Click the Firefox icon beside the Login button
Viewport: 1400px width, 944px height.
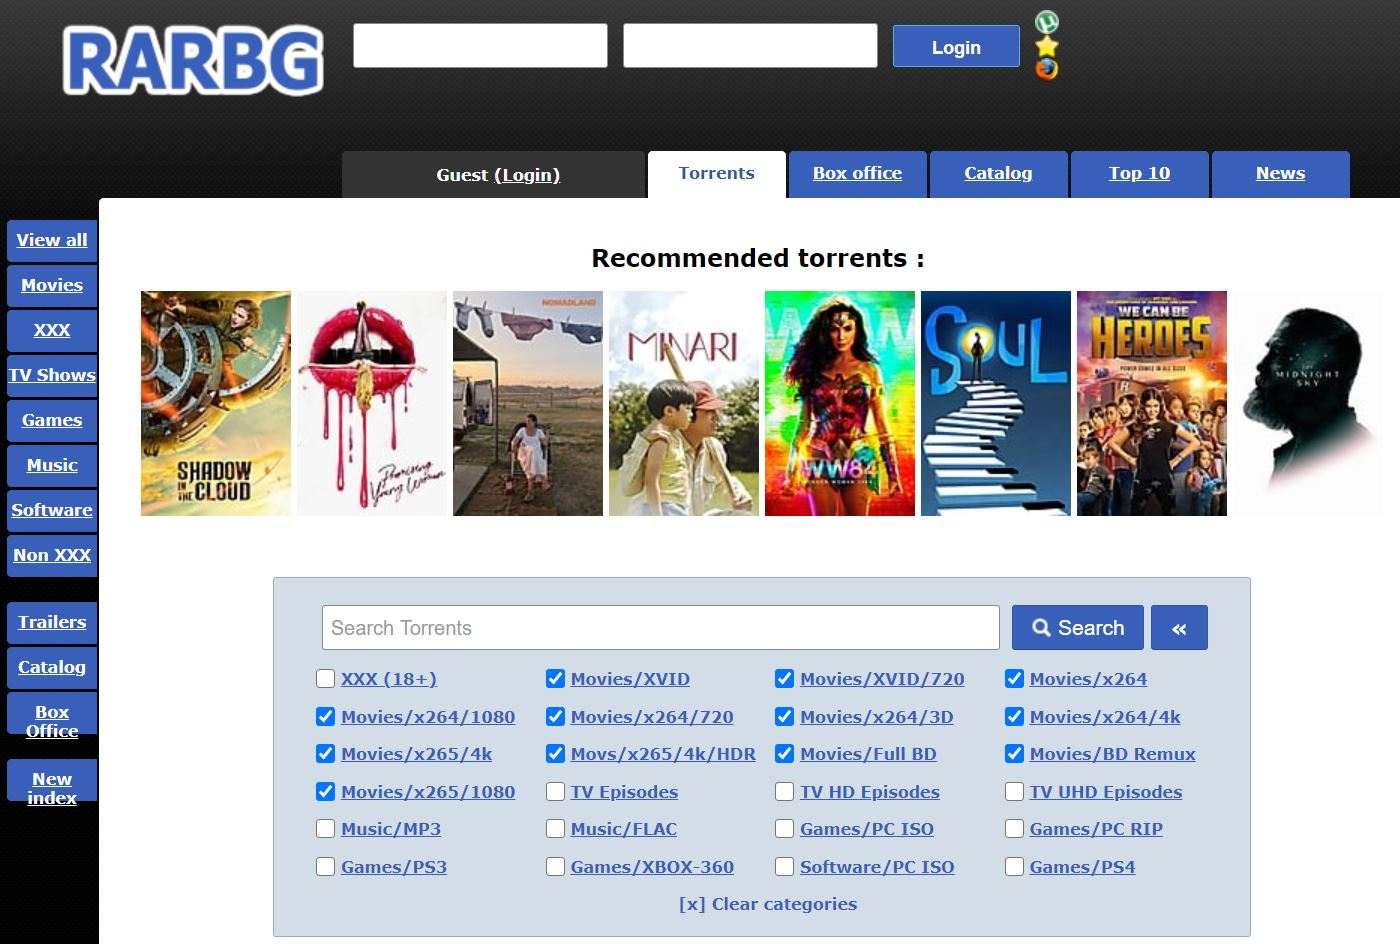[x=1046, y=69]
